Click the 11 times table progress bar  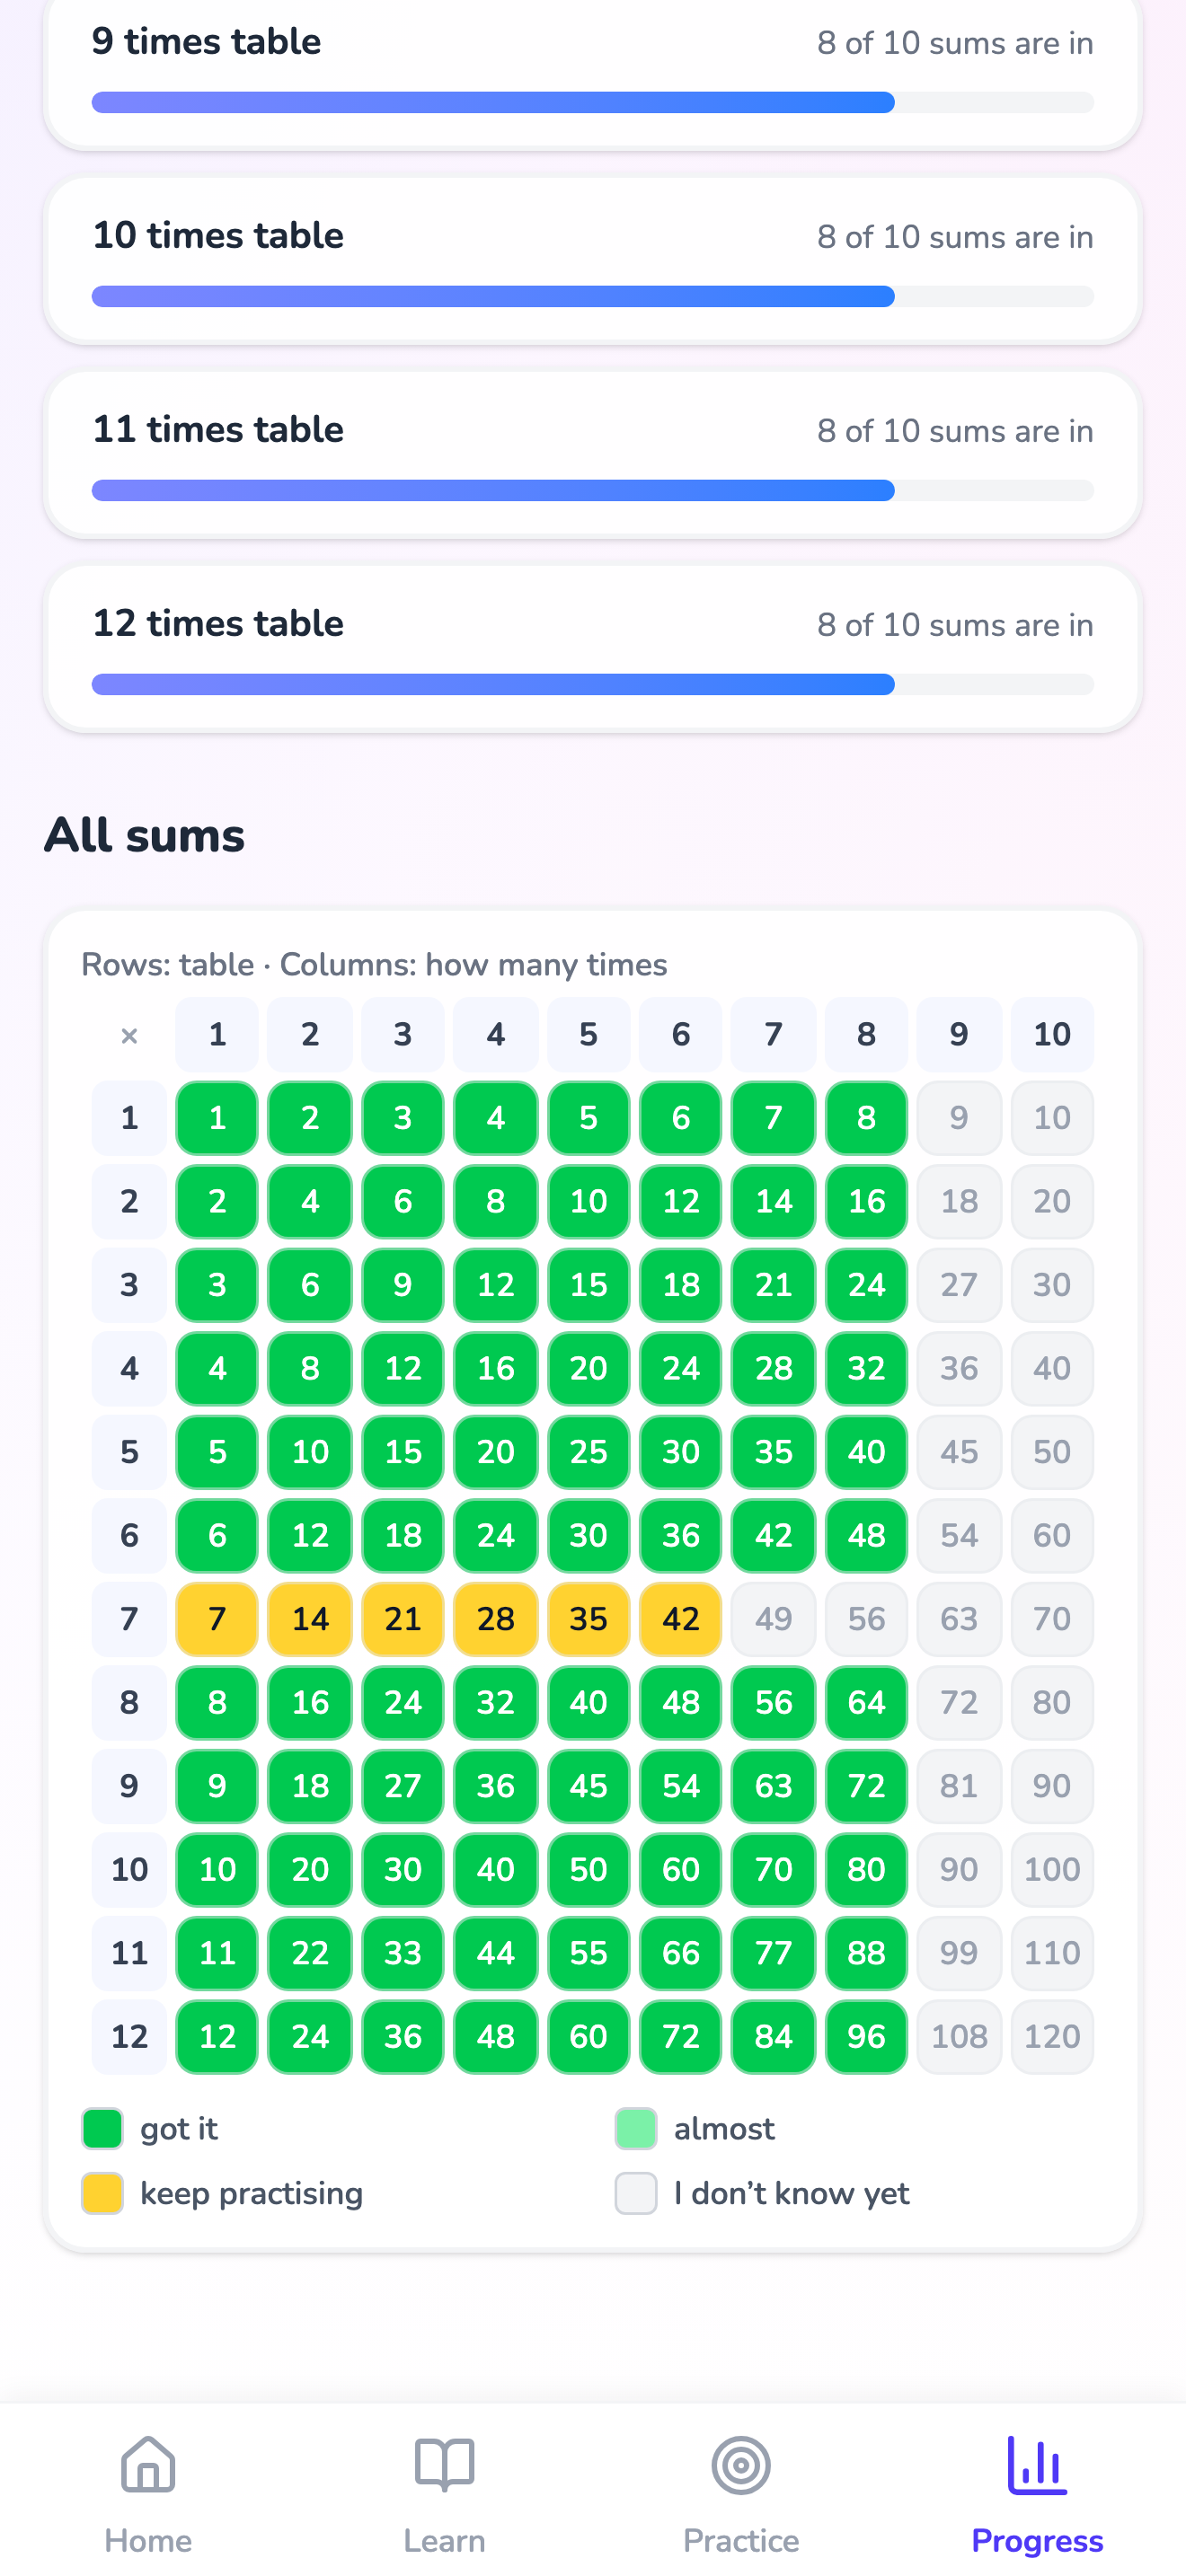click(x=593, y=490)
